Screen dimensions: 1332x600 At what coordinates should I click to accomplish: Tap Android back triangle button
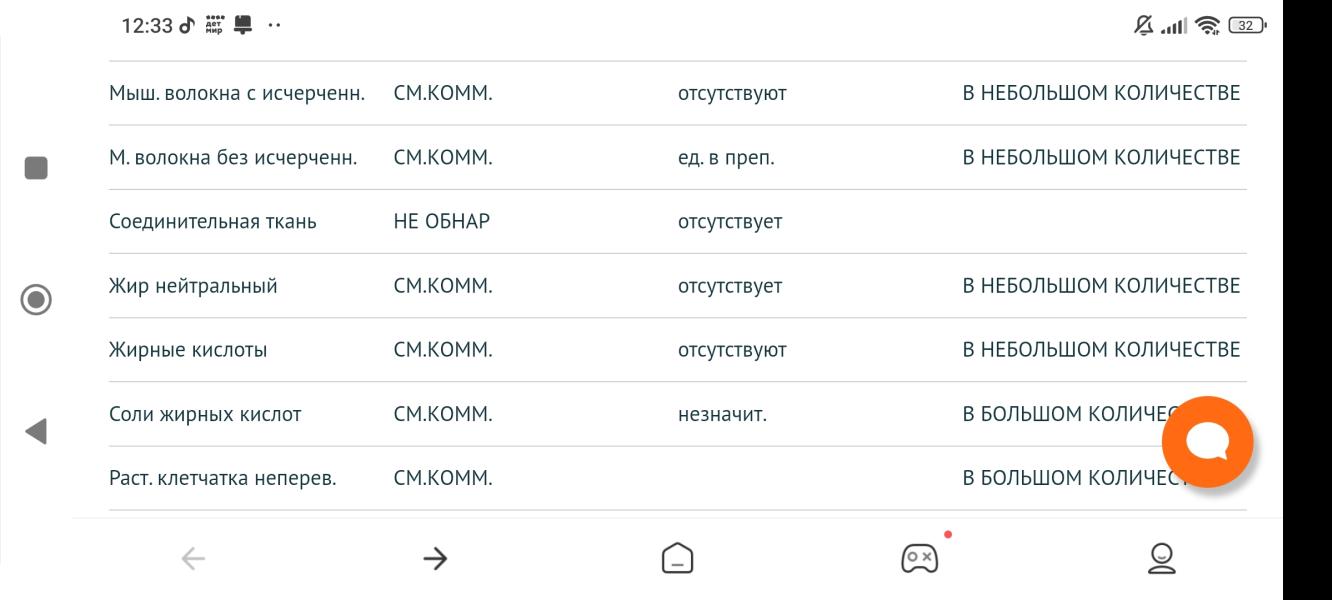pos(36,431)
